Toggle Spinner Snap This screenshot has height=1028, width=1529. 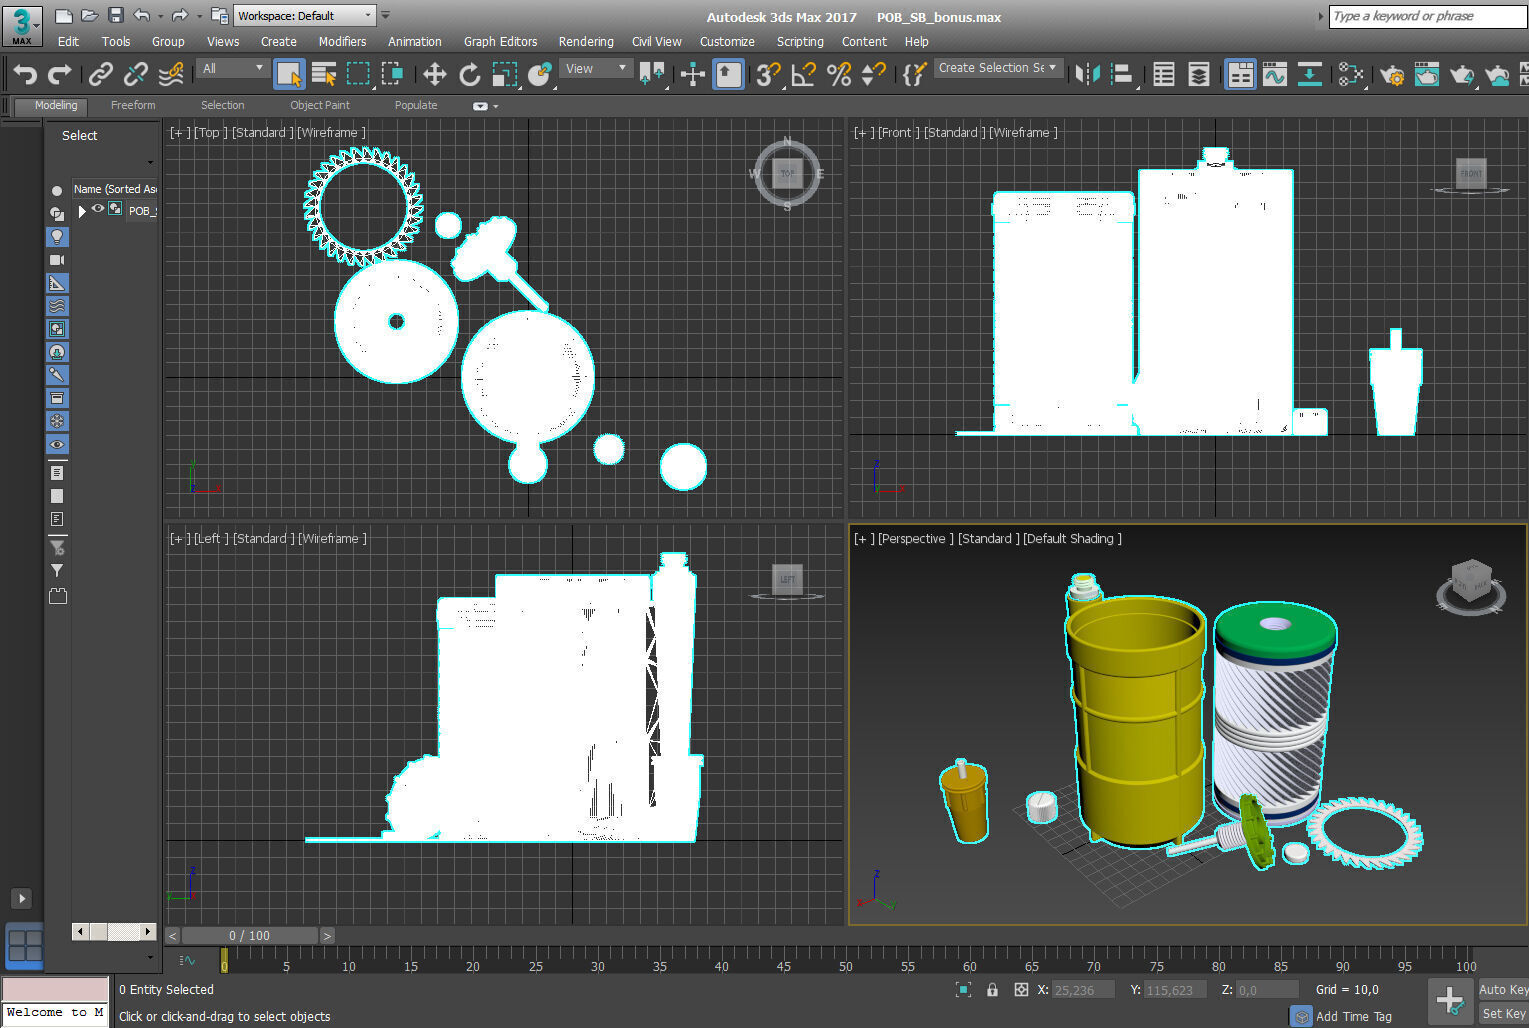coord(874,74)
